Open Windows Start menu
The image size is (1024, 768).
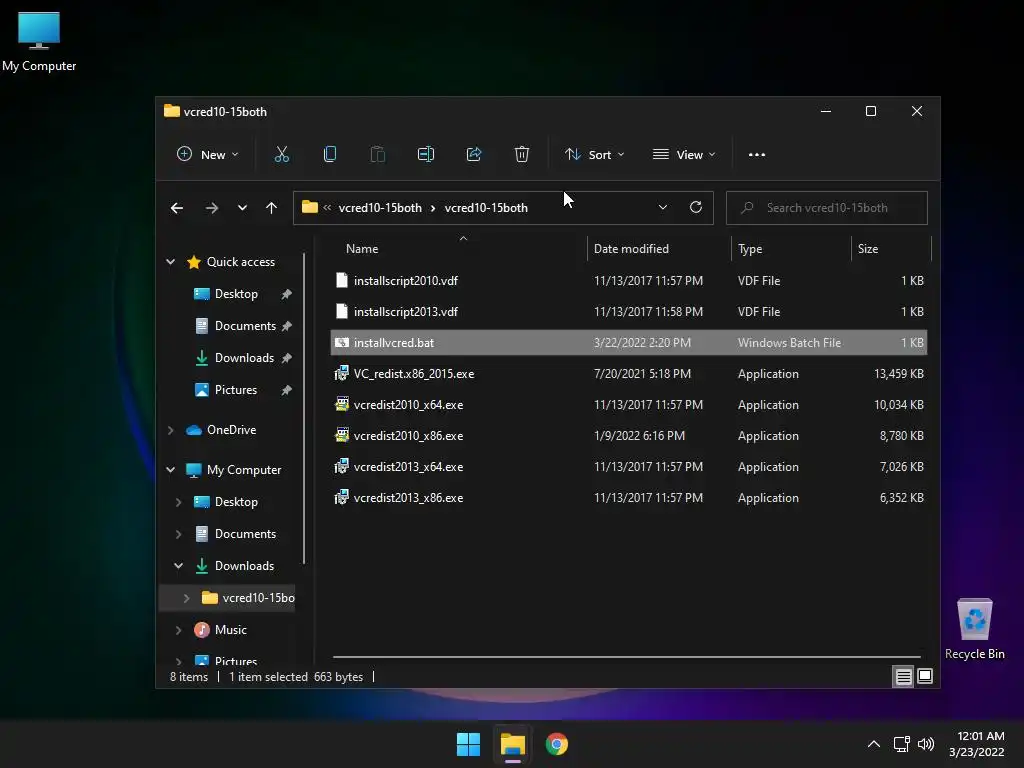pos(468,744)
